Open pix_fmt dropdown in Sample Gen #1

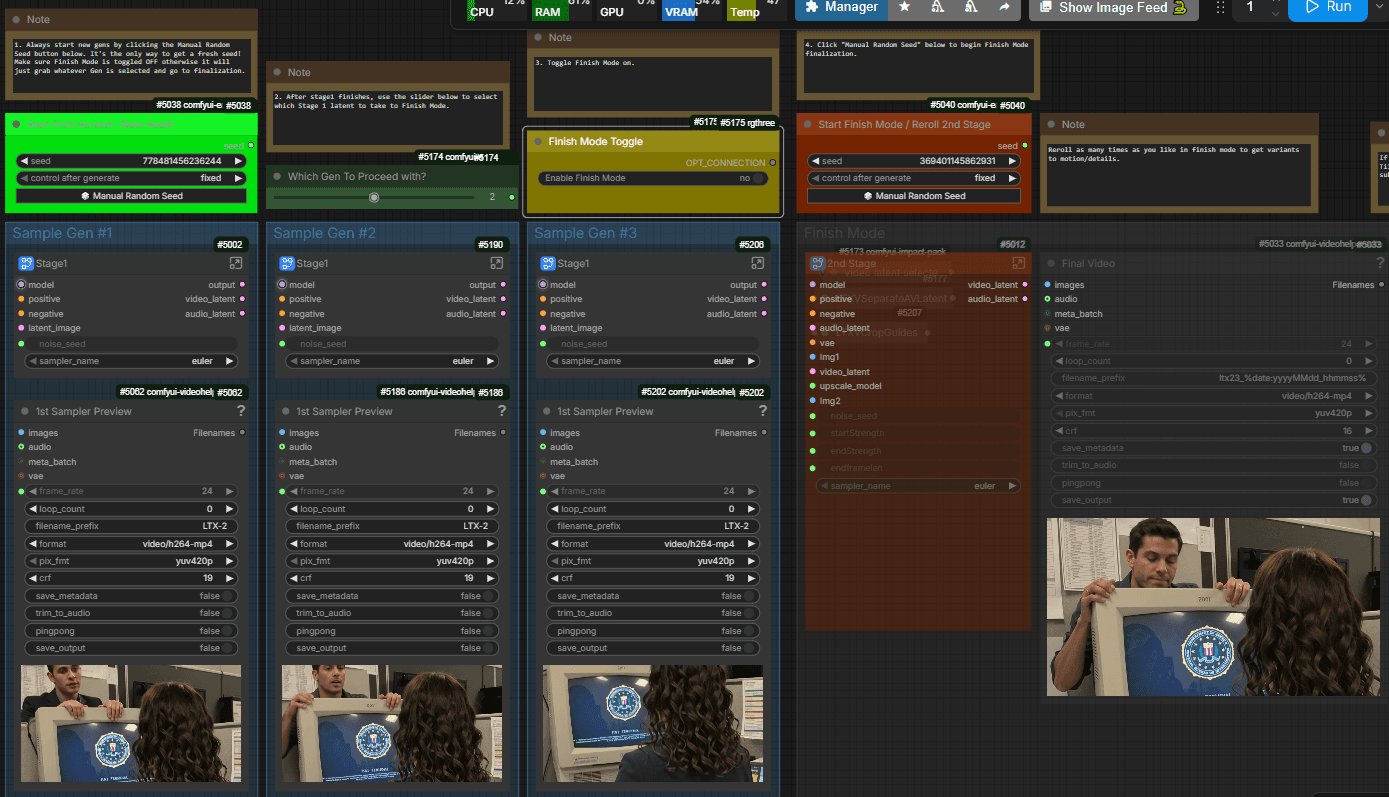(131, 561)
